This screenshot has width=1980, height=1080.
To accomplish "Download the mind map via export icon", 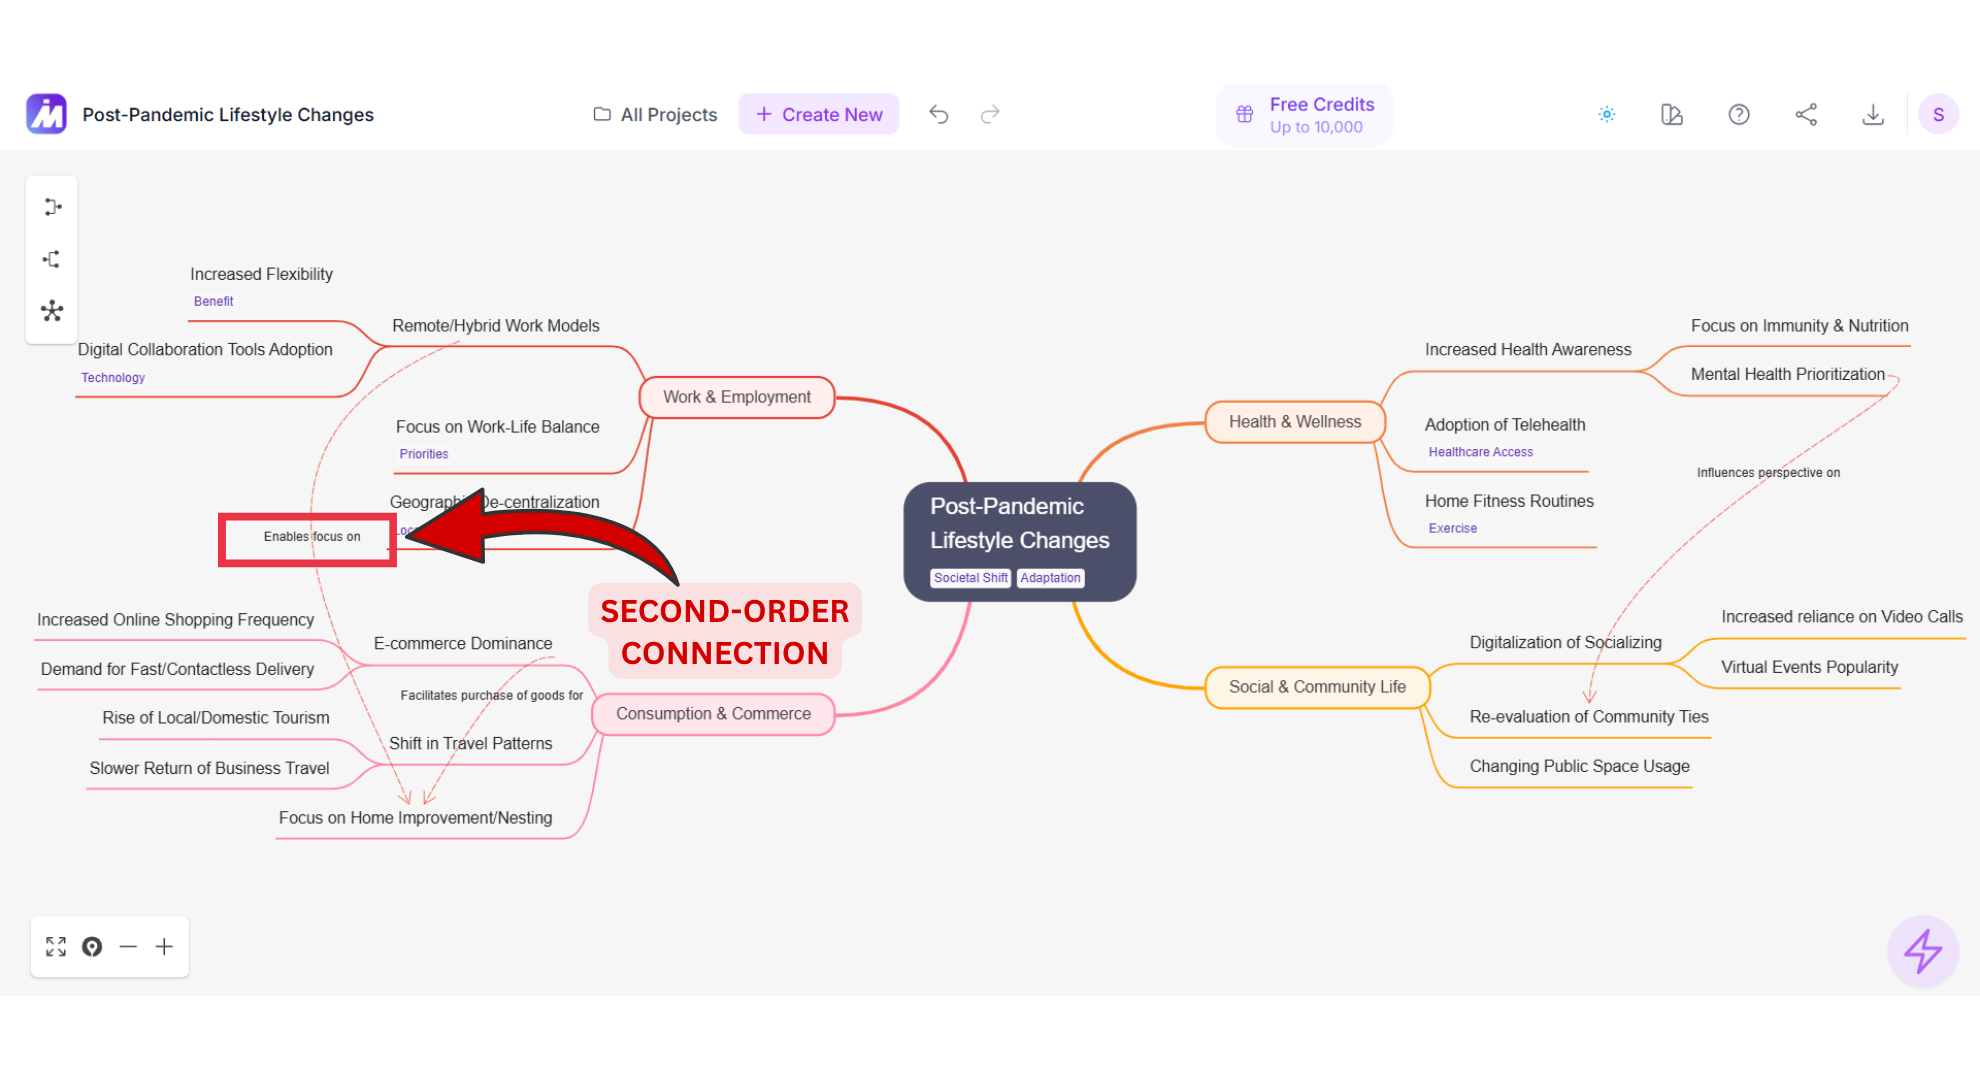I will point(1874,114).
